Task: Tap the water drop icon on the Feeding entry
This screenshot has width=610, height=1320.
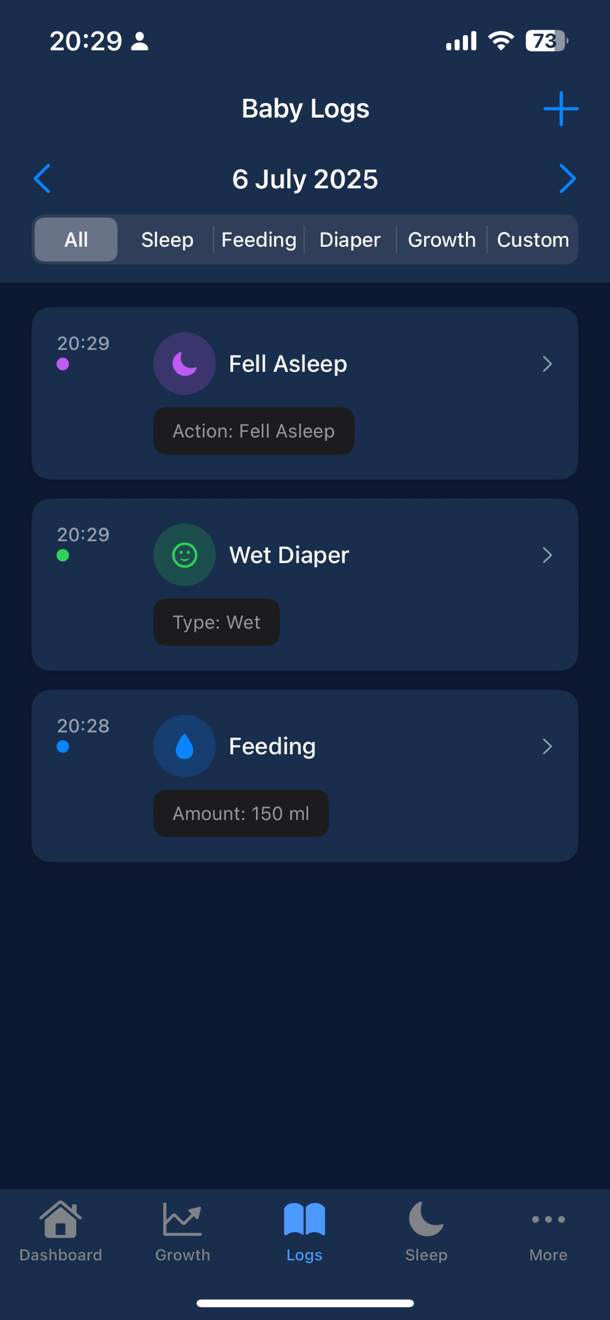Action: point(184,746)
